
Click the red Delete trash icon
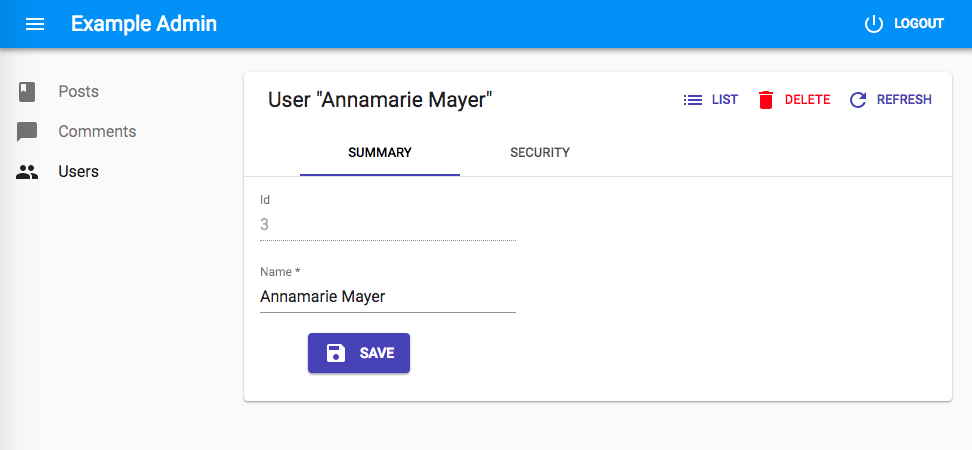(x=766, y=100)
